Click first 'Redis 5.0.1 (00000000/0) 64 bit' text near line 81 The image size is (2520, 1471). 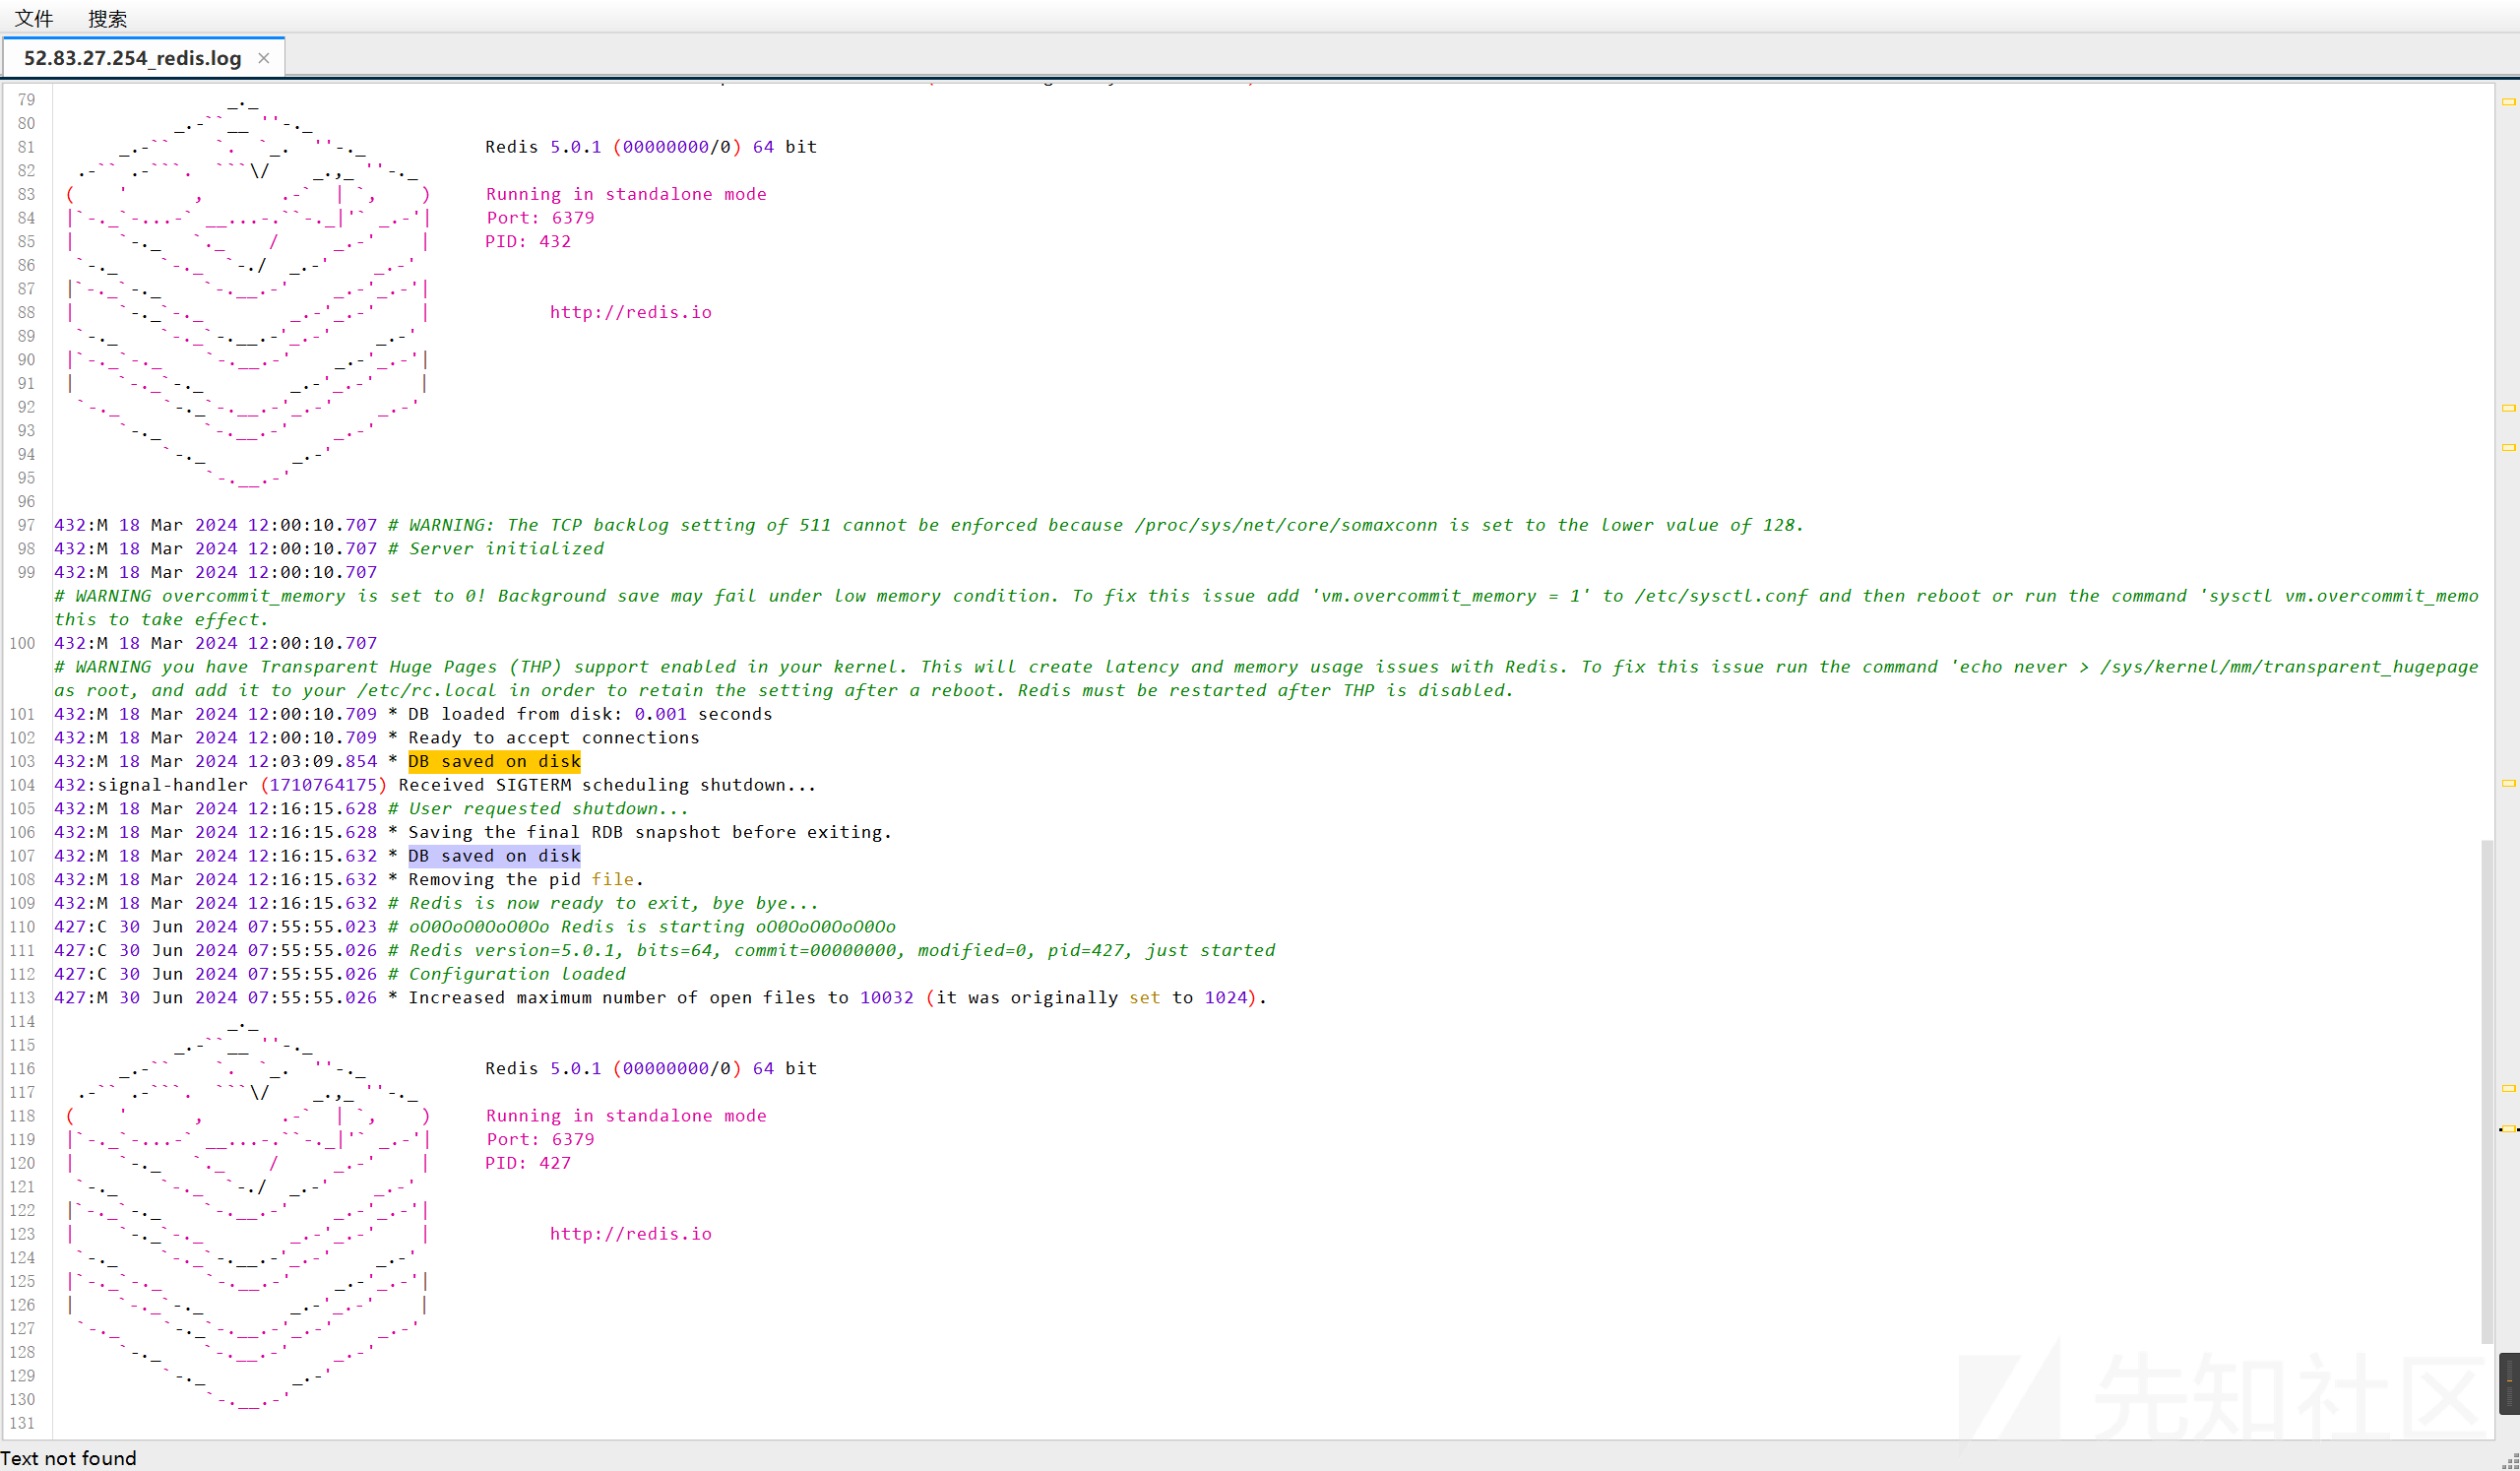pos(651,147)
